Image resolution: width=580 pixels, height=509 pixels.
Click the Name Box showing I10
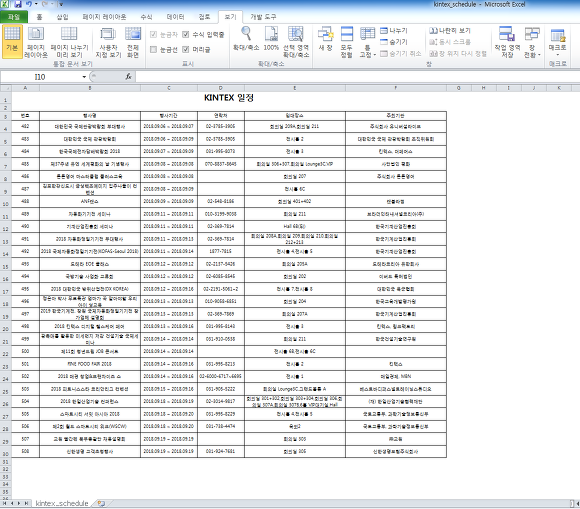pyautogui.click(x=40, y=77)
